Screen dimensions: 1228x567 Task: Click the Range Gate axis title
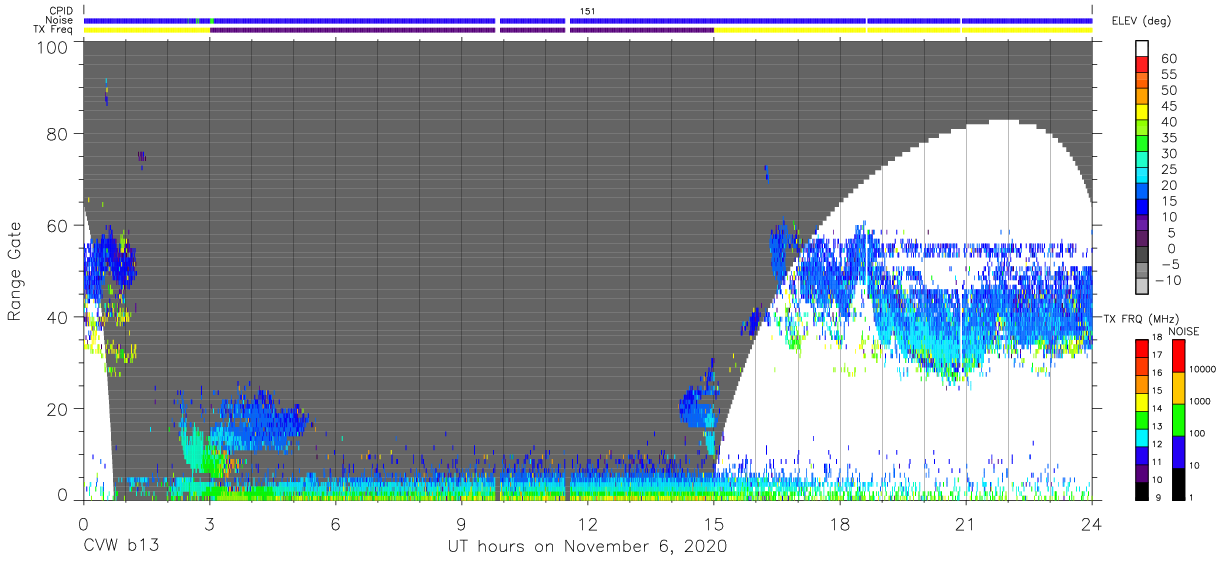pyautogui.click(x=15, y=272)
